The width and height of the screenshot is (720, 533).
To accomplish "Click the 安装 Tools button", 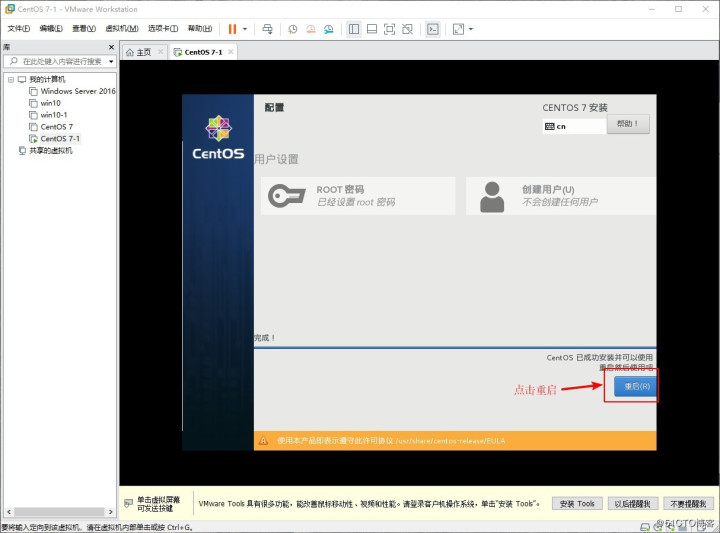I will point(577,504).
